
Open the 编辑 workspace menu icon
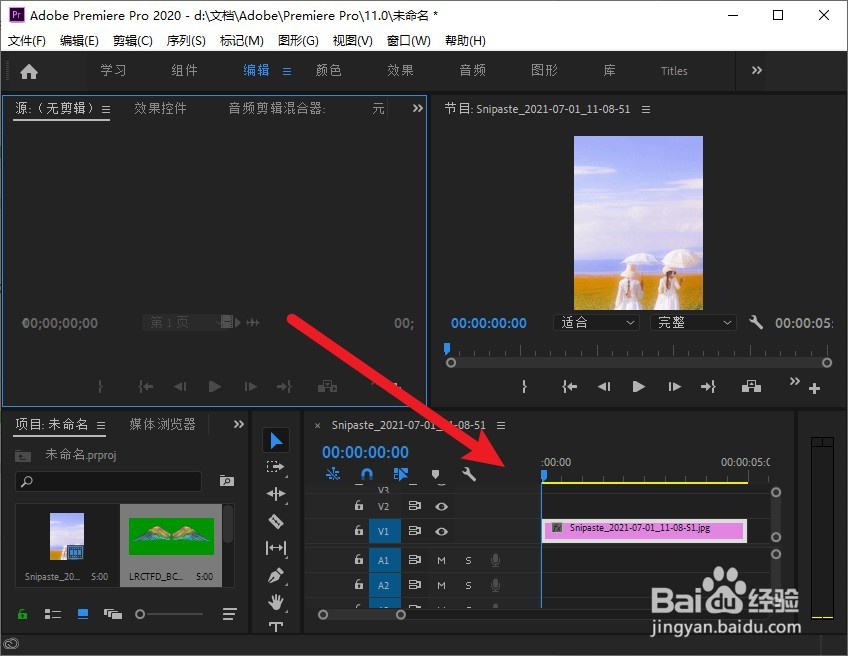287,71
